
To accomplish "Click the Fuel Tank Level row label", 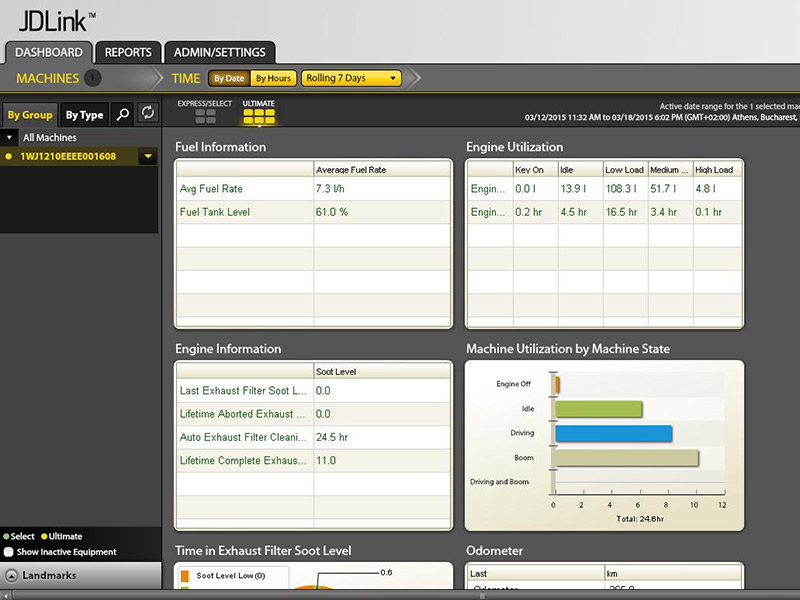I will click(215, 212).
